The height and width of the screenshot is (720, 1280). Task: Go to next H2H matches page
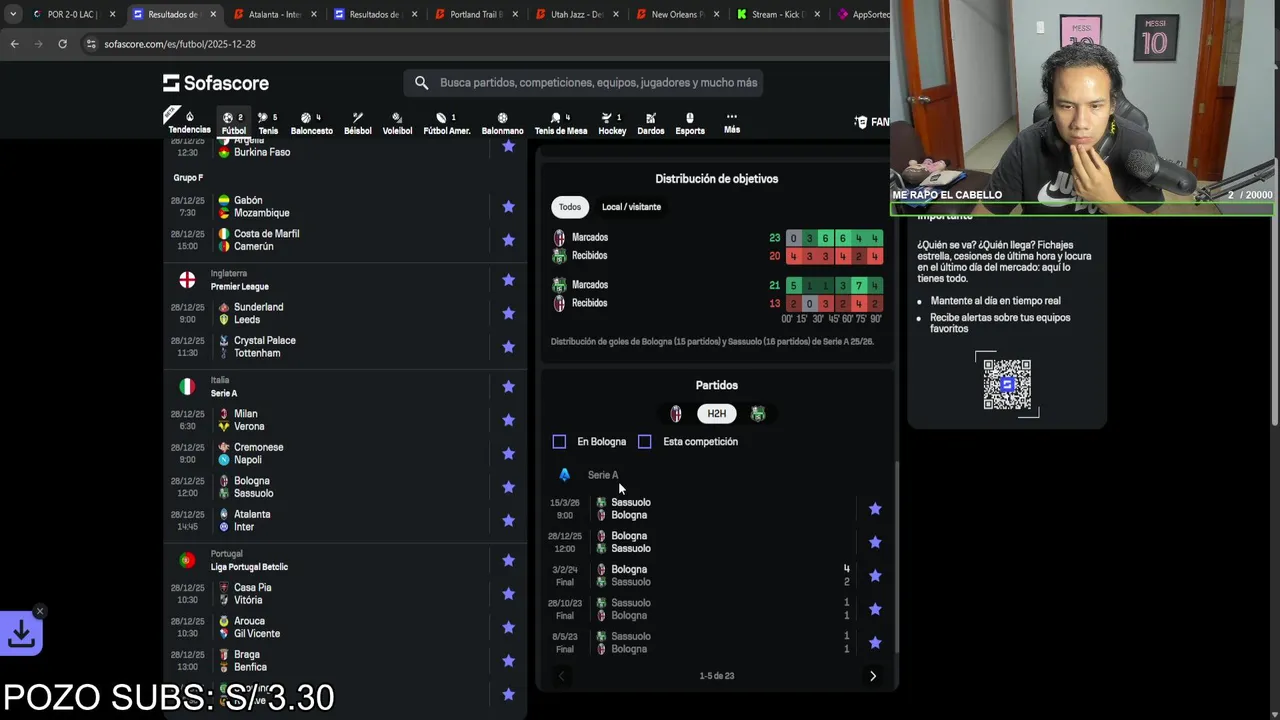[872, 676]
